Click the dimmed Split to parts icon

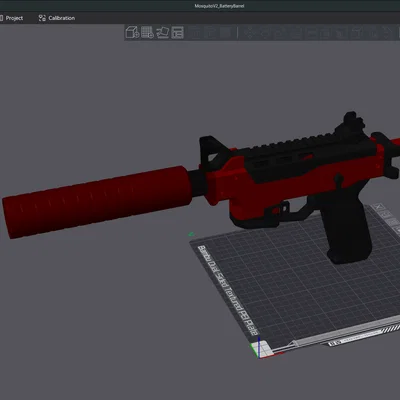coord(211,32)
